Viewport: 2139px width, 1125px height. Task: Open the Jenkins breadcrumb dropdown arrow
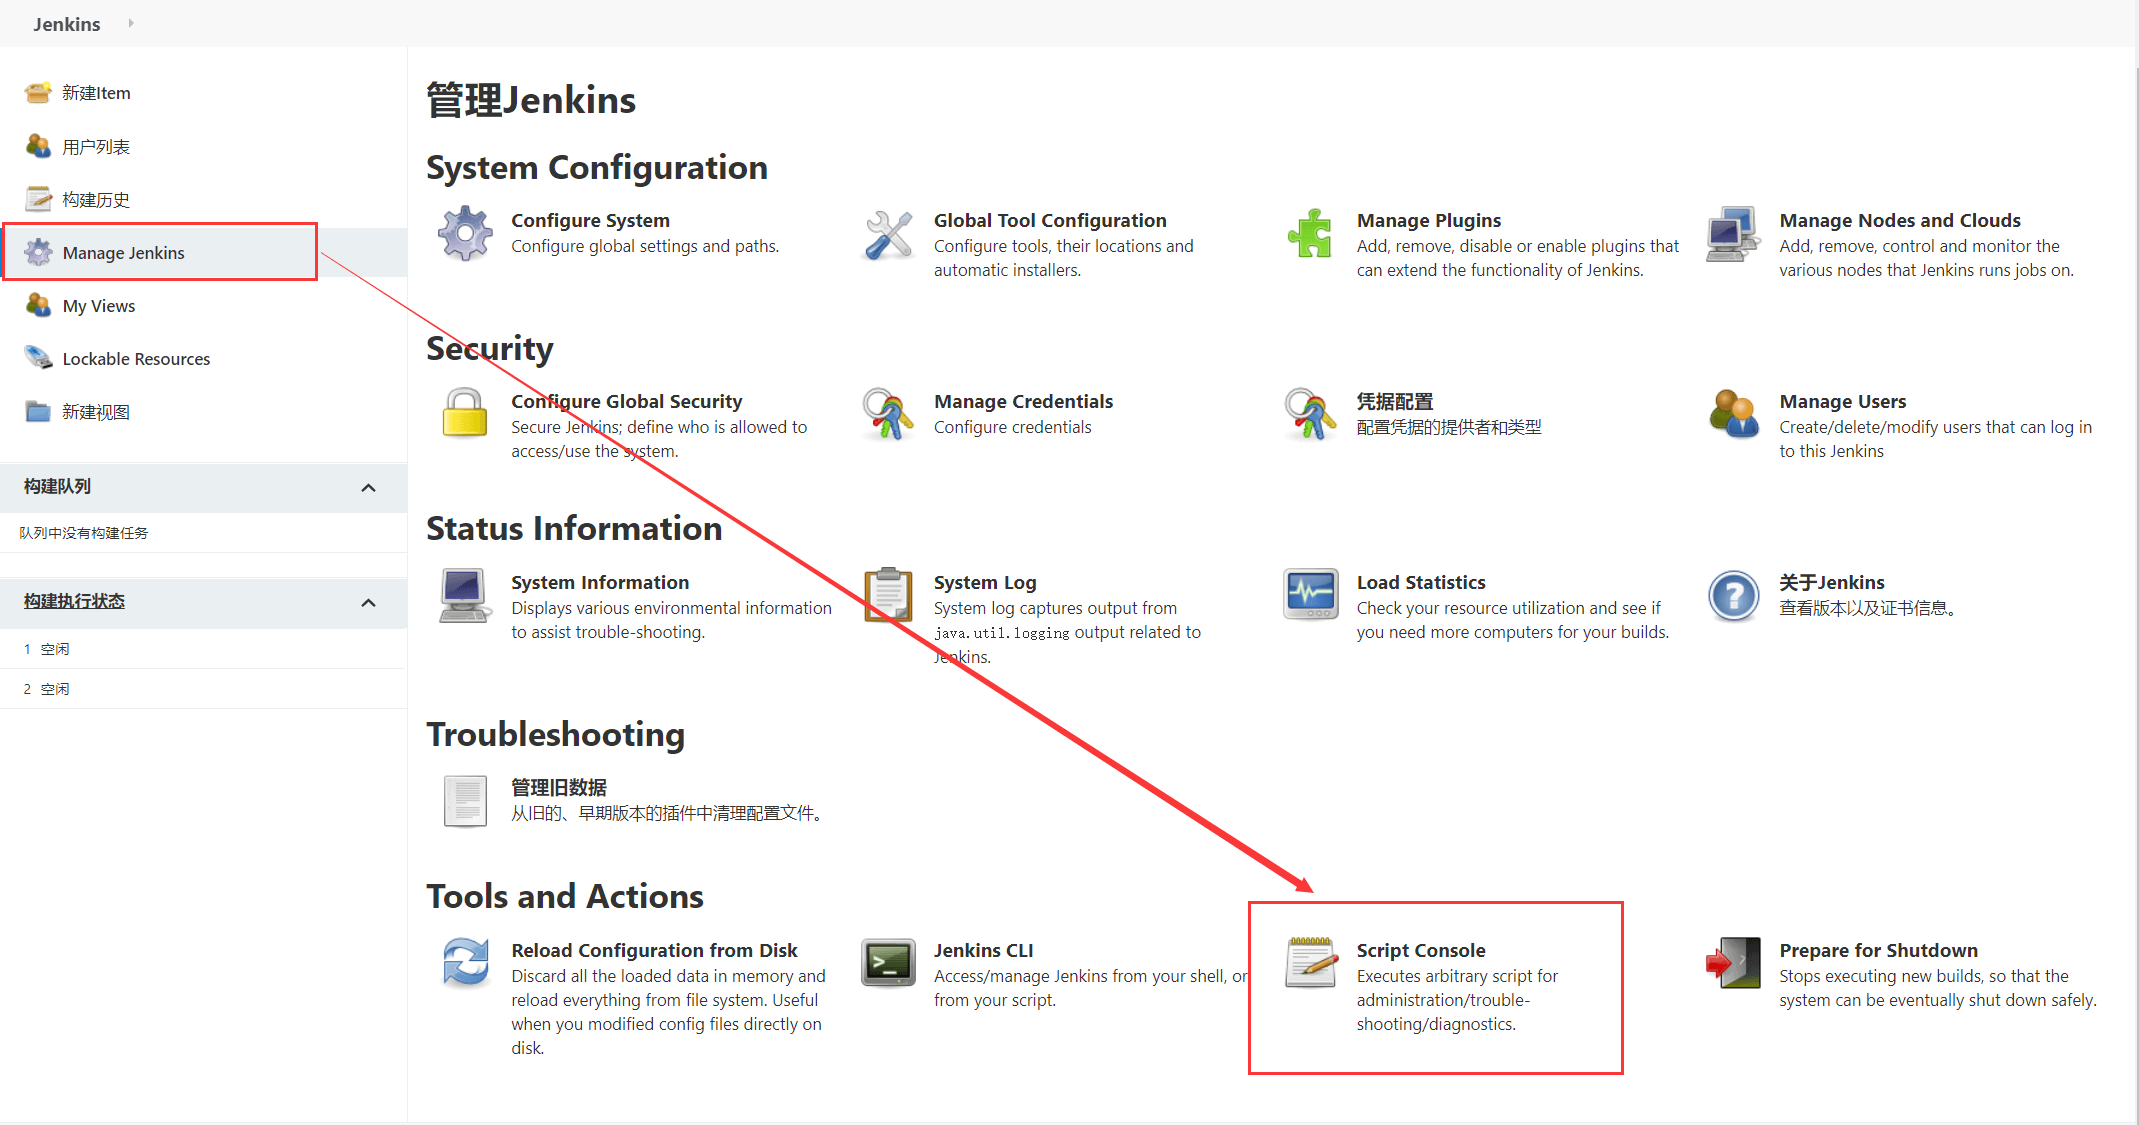[131, 23]
